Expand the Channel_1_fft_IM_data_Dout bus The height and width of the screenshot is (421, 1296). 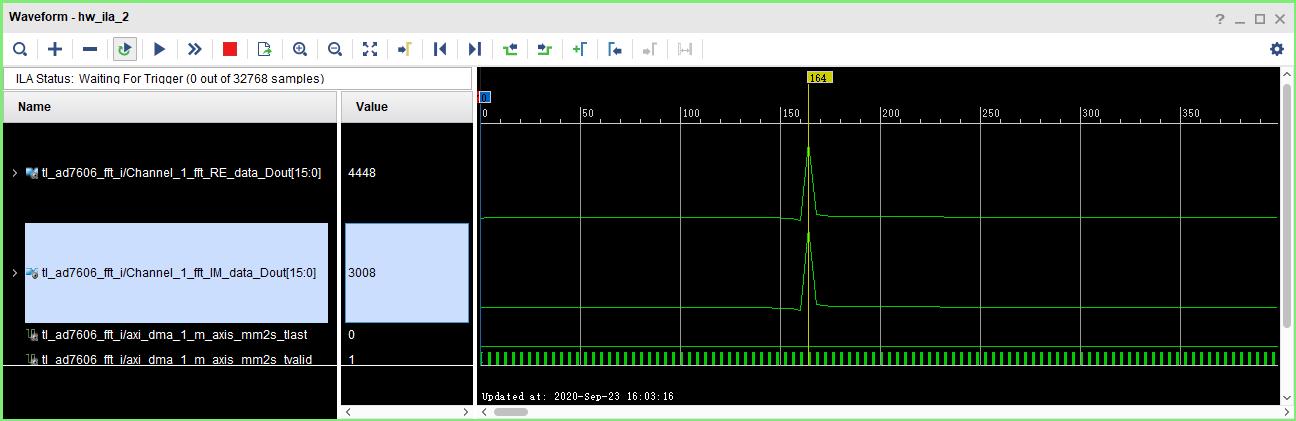(15, 273)
